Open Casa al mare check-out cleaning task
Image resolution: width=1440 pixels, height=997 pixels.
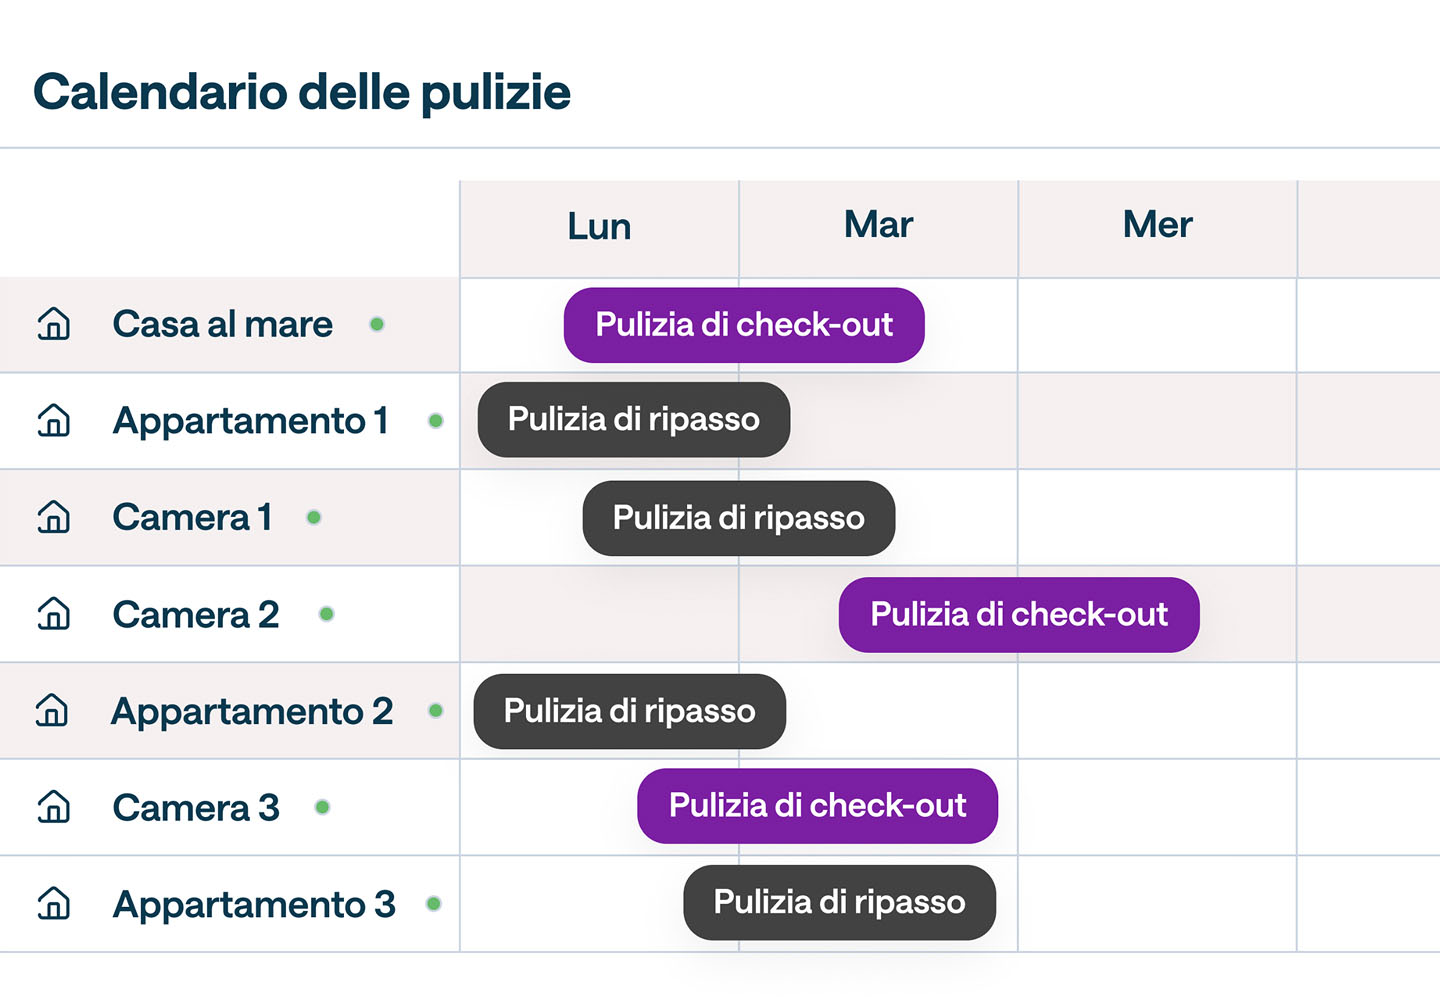point(744,325)
